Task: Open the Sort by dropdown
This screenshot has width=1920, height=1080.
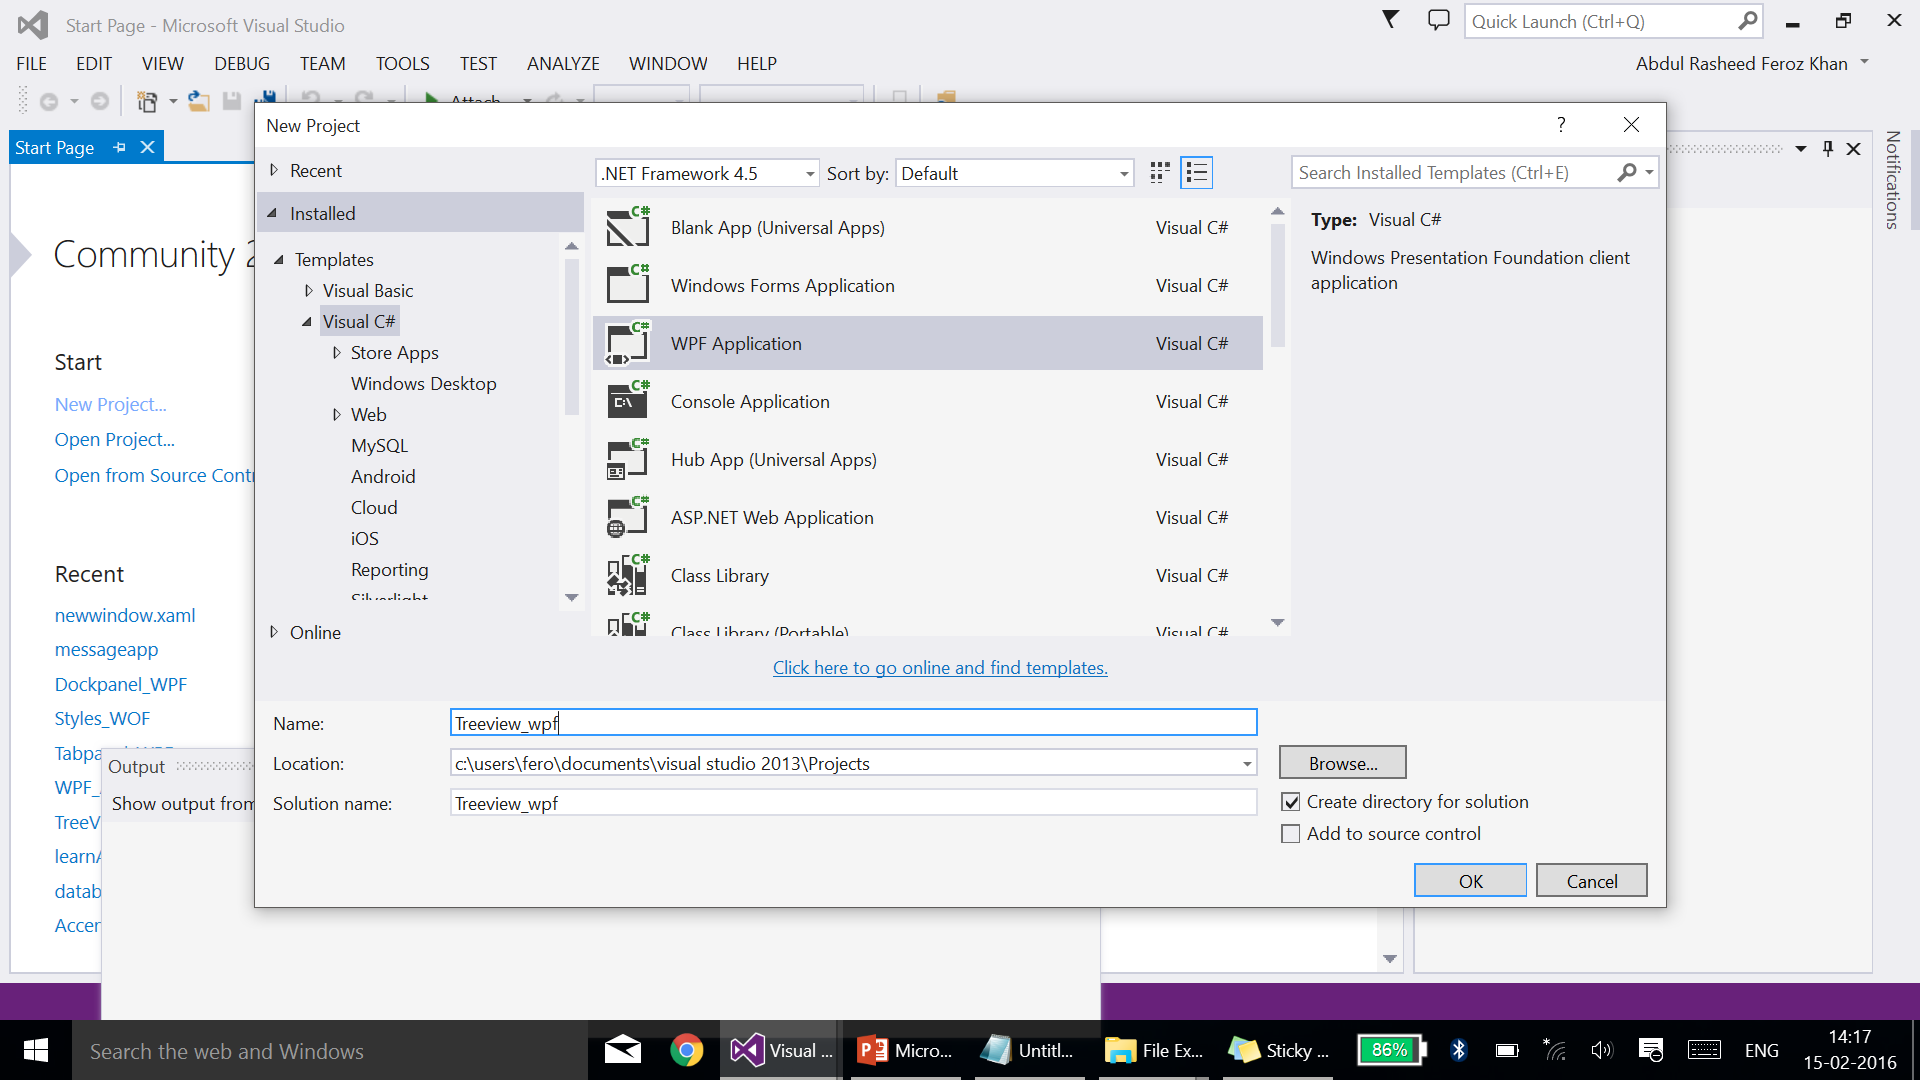Action: [x=1014, y=173]
